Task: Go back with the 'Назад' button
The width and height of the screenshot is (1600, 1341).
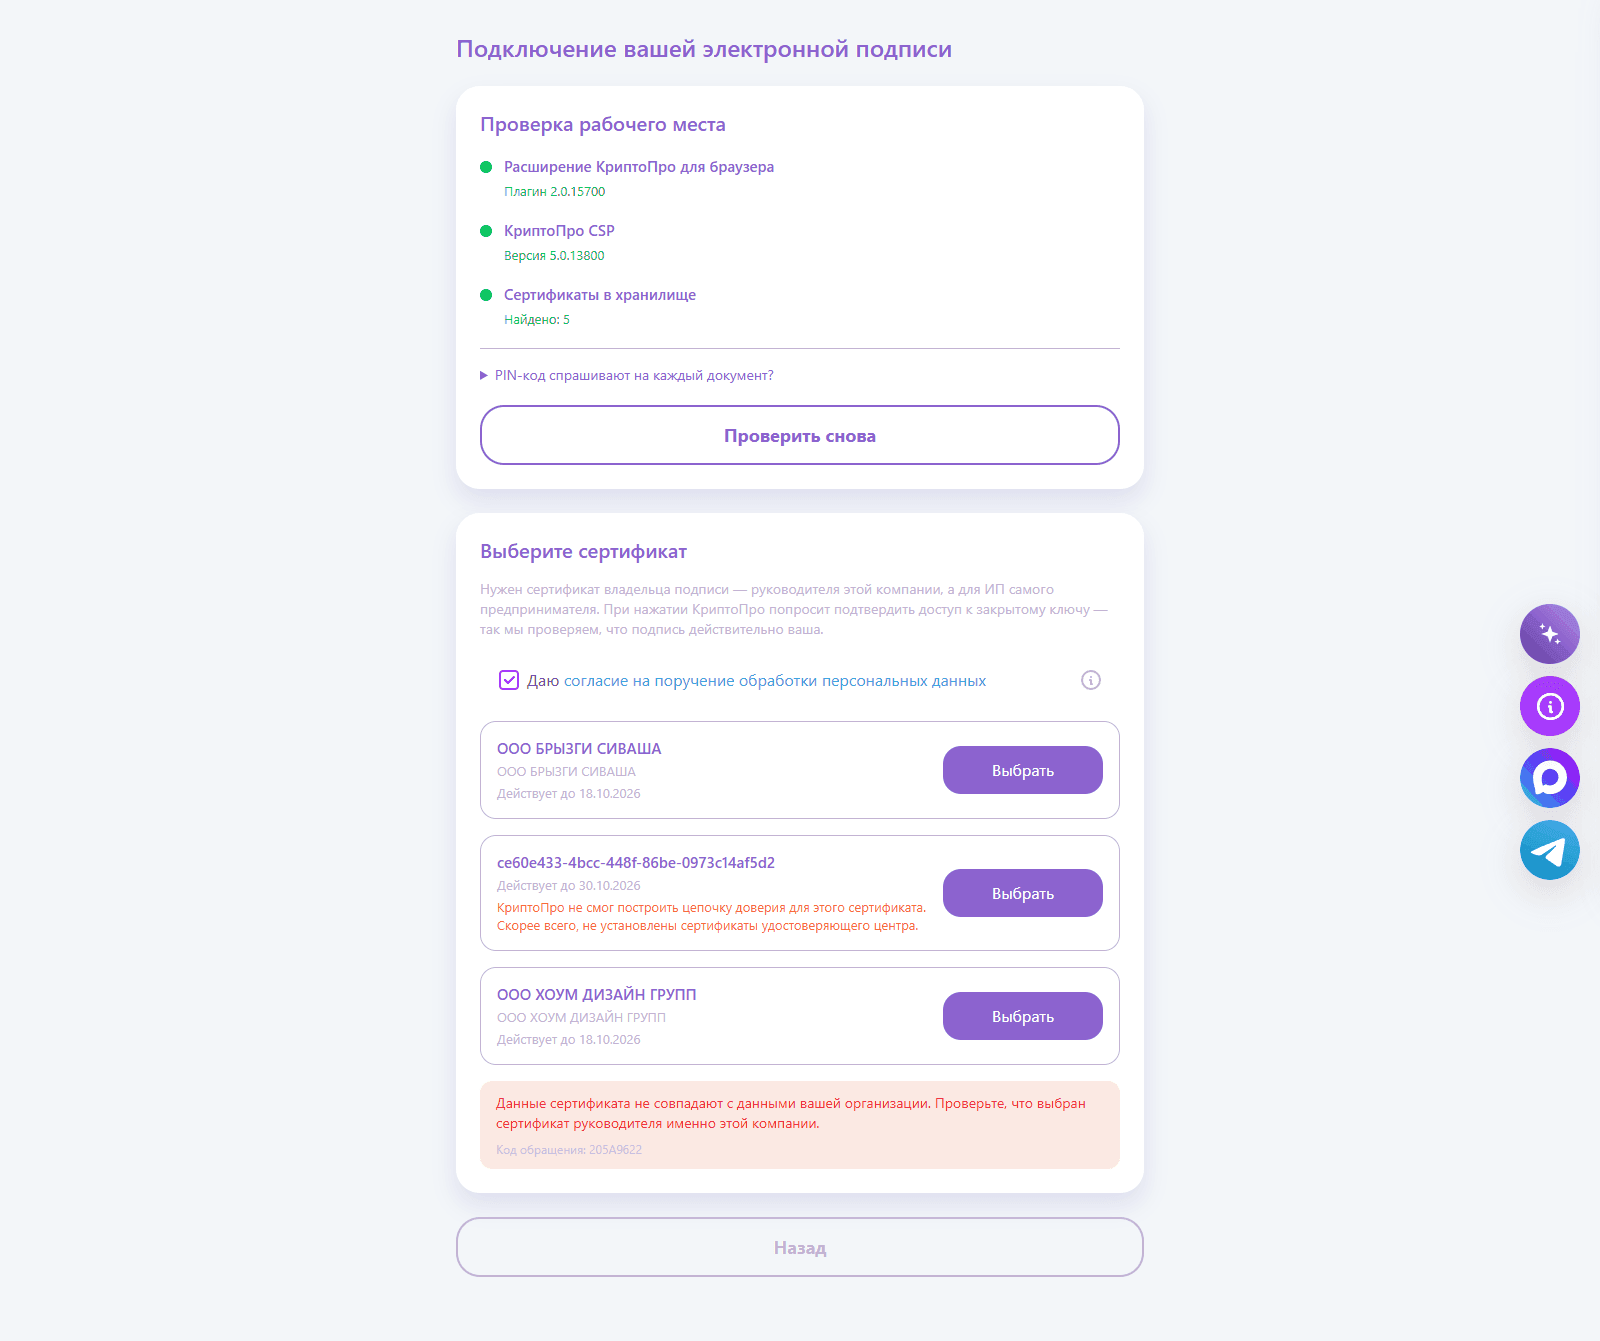Action: coord(800,1247)
